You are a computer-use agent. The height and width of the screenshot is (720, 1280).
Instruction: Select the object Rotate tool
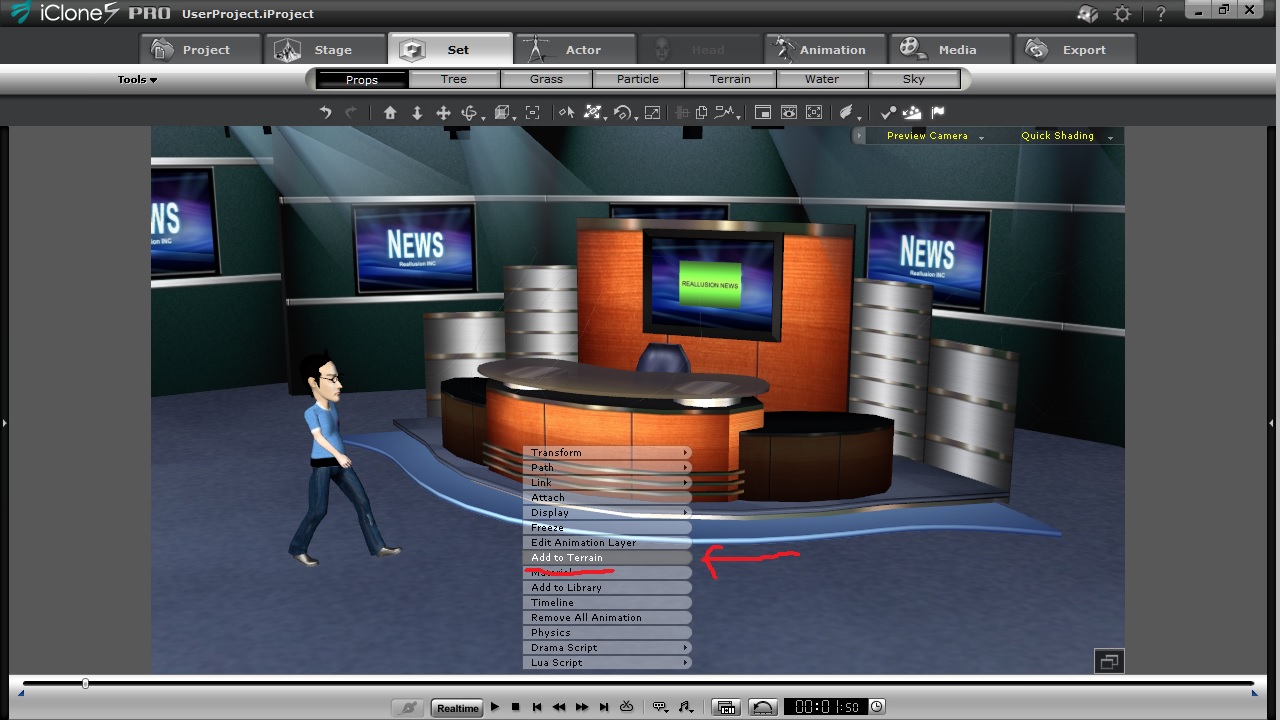click(x=623, y=112)
